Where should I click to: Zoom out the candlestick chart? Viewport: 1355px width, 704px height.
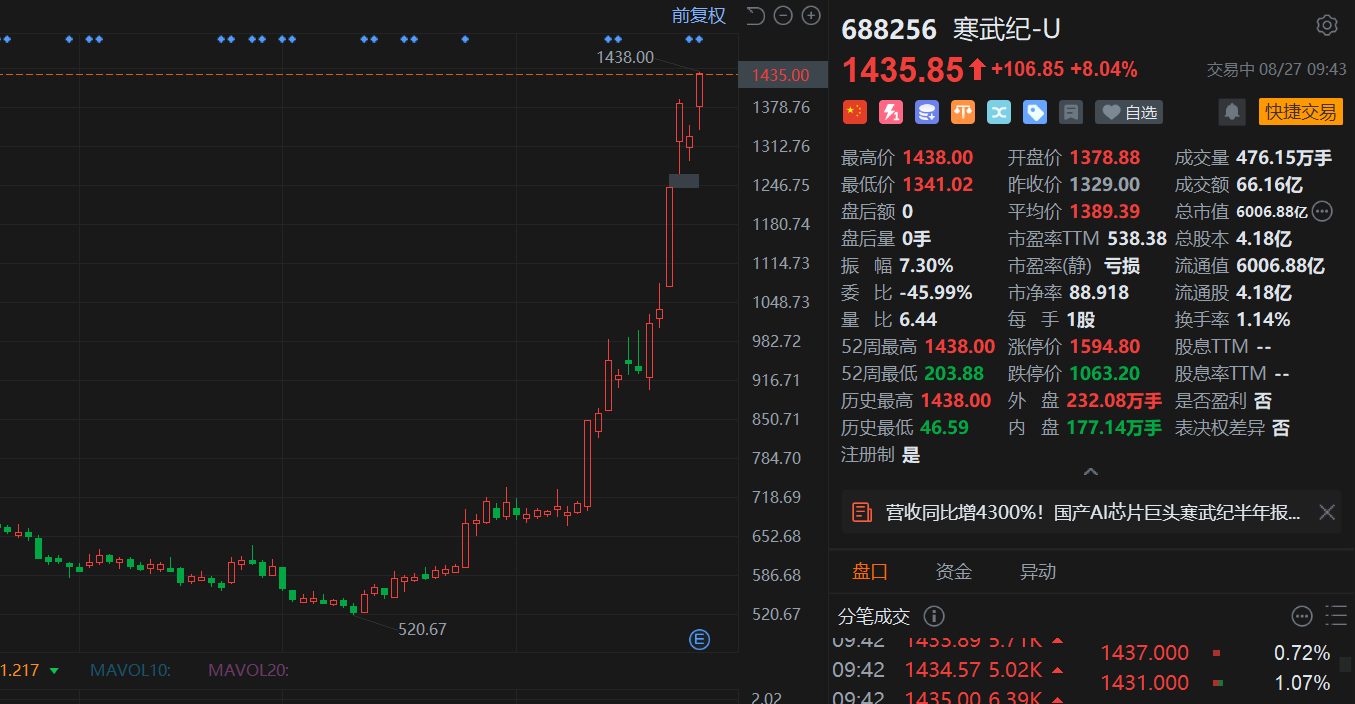click(x=783, y=15)
